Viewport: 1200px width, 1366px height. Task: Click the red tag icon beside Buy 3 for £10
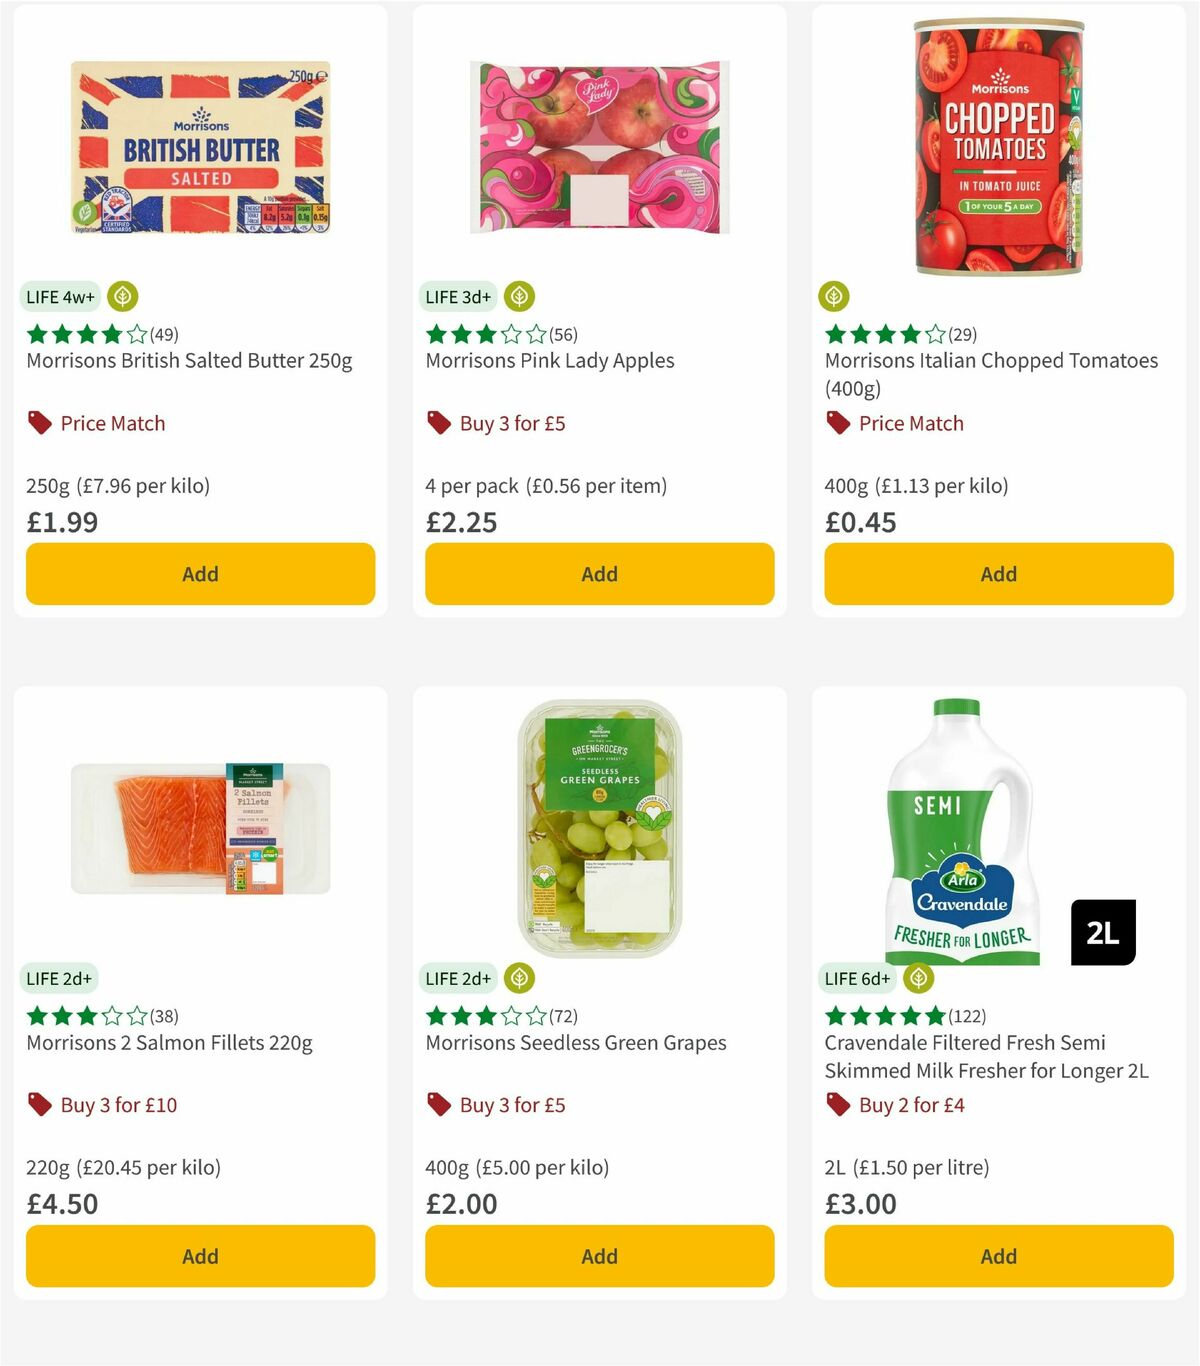40,1105
